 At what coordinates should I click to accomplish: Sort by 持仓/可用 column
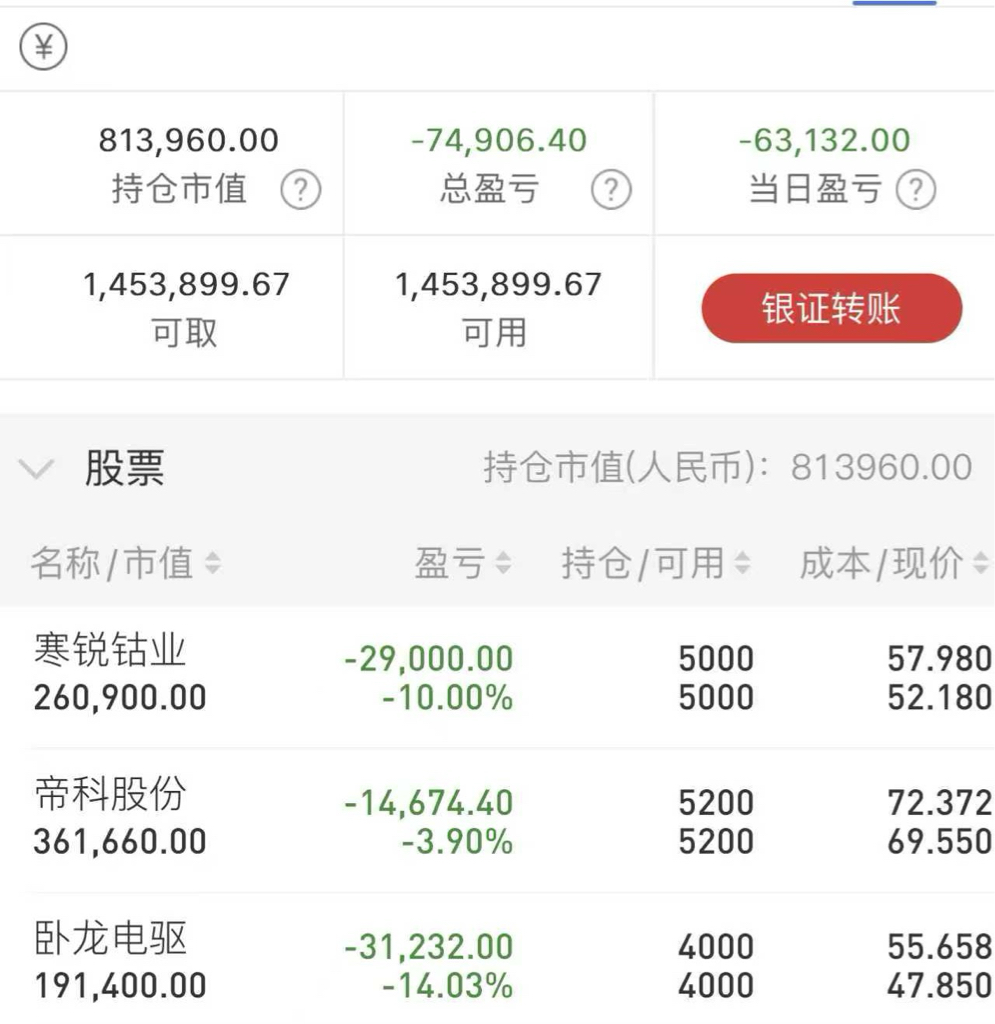742,565
